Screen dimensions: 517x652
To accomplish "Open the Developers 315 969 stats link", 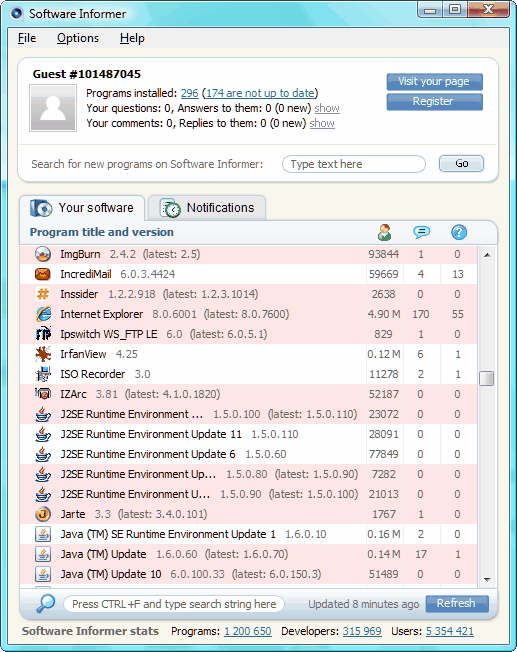I will click(x=362, y=631).
